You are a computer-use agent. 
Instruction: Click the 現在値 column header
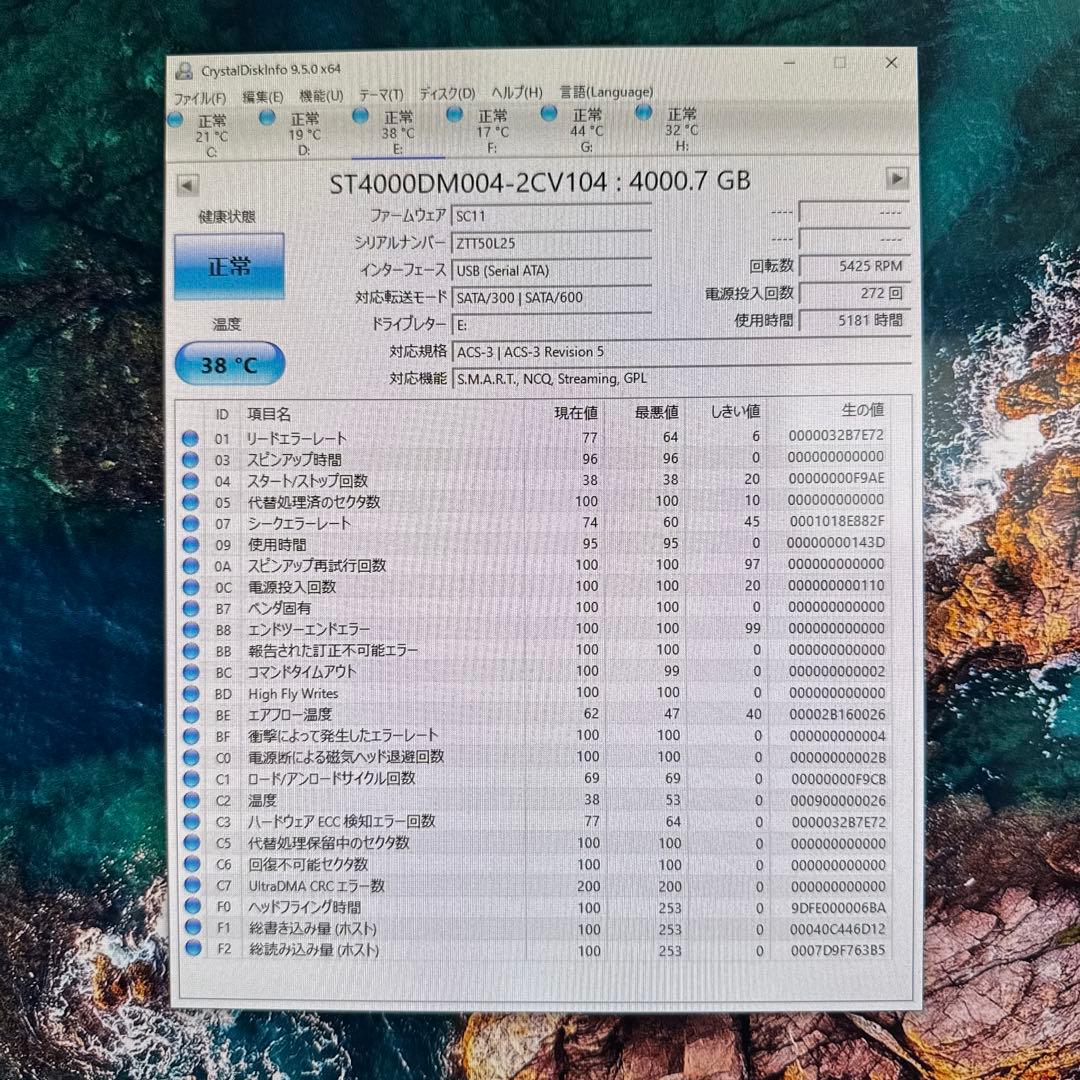pyautogui.click(x=576, y=413)
